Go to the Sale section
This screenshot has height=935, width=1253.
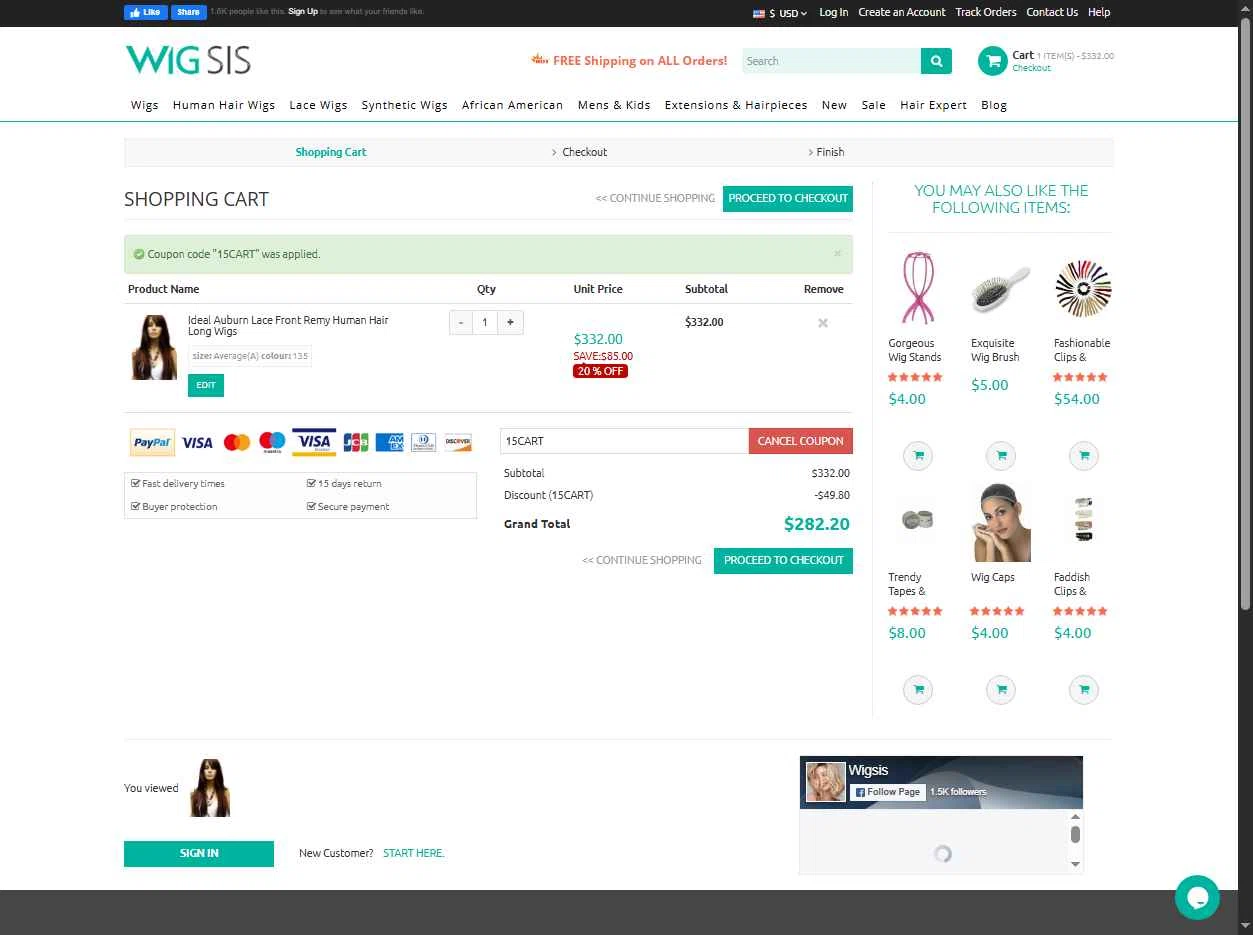point(874,105)
